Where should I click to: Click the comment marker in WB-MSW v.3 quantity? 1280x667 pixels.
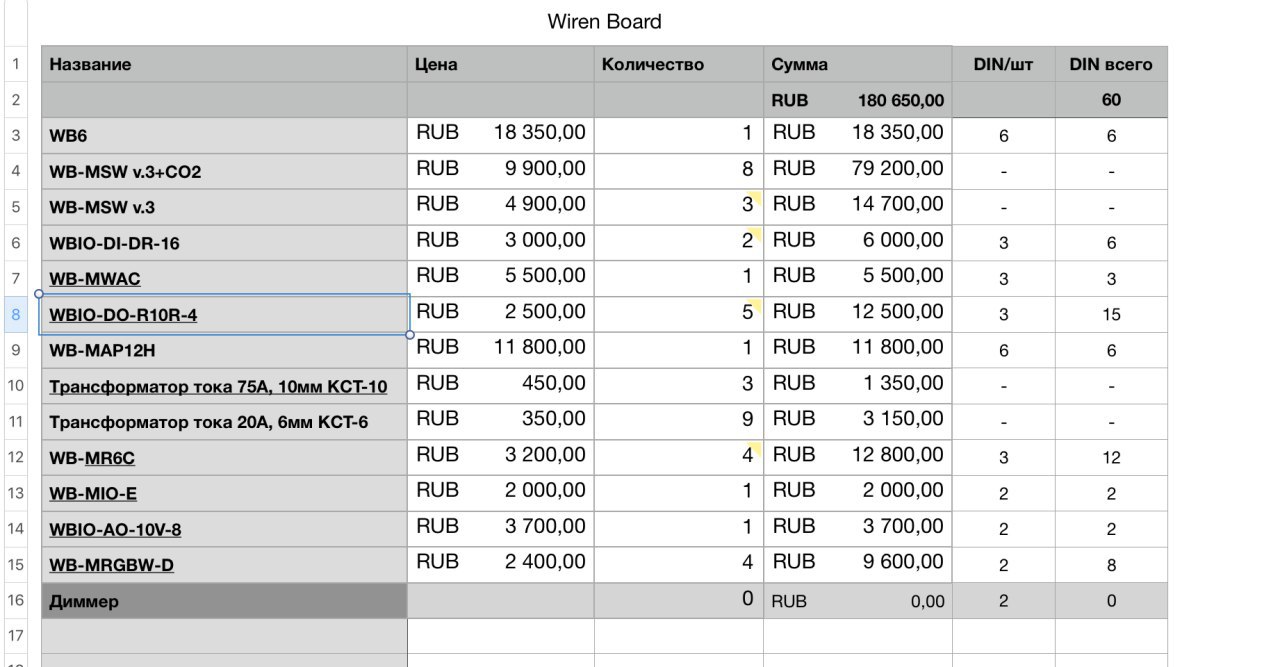(x=756, y=197)
